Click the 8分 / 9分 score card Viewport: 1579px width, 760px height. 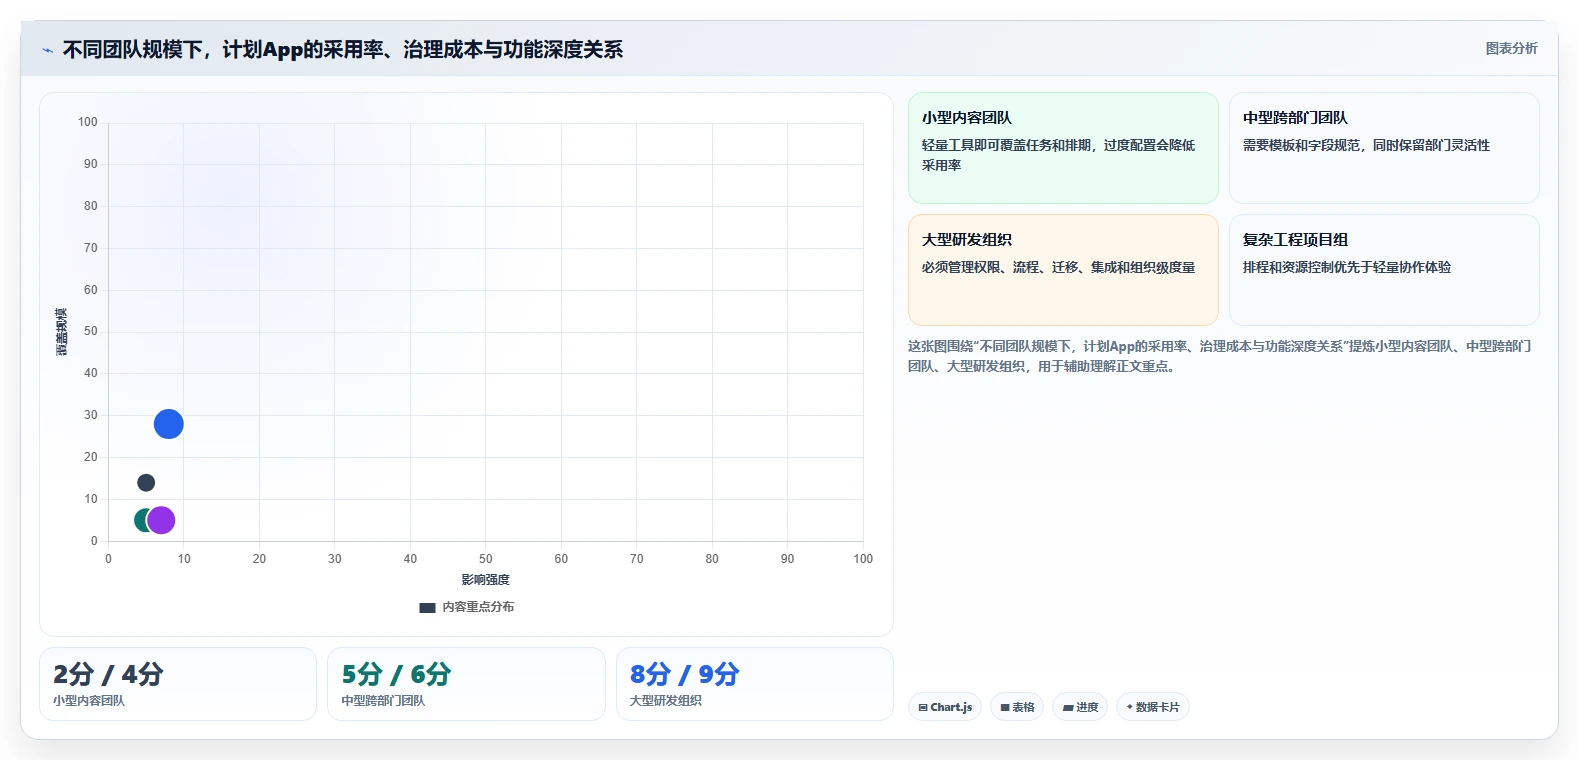[755, 684]
